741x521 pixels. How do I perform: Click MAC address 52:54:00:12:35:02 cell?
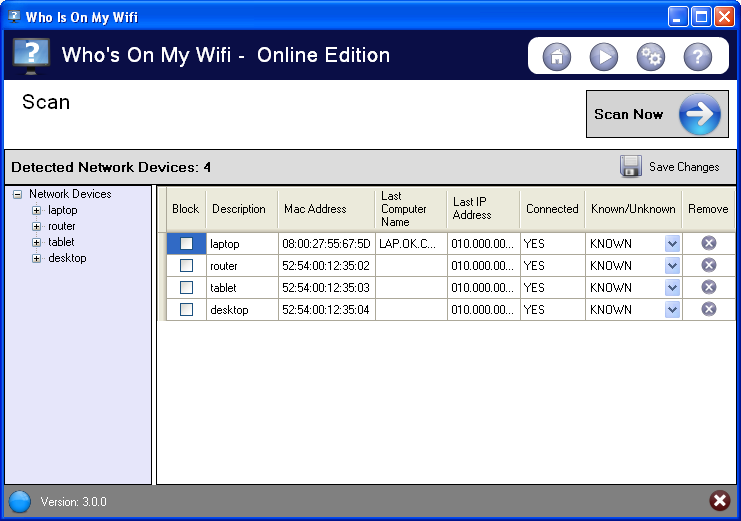click(x=327, y=266)
